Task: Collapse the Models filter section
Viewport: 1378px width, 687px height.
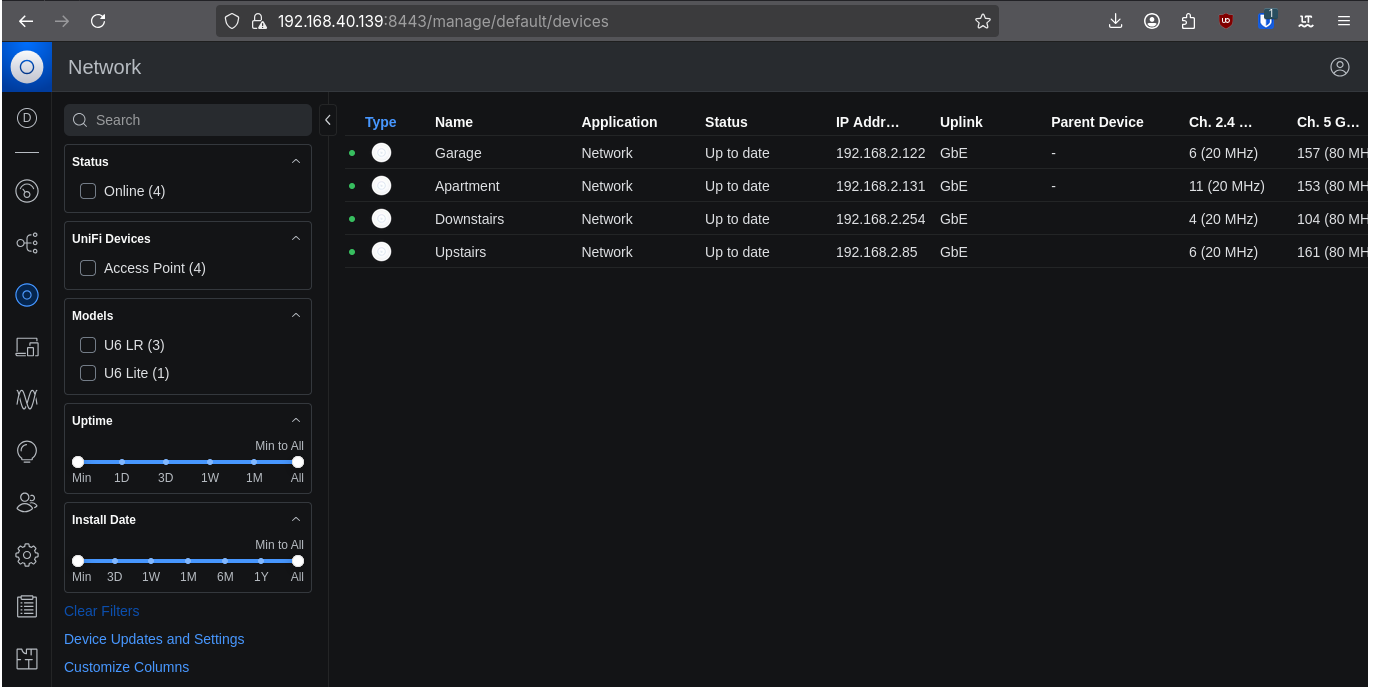Action: [x=295, y=315]
